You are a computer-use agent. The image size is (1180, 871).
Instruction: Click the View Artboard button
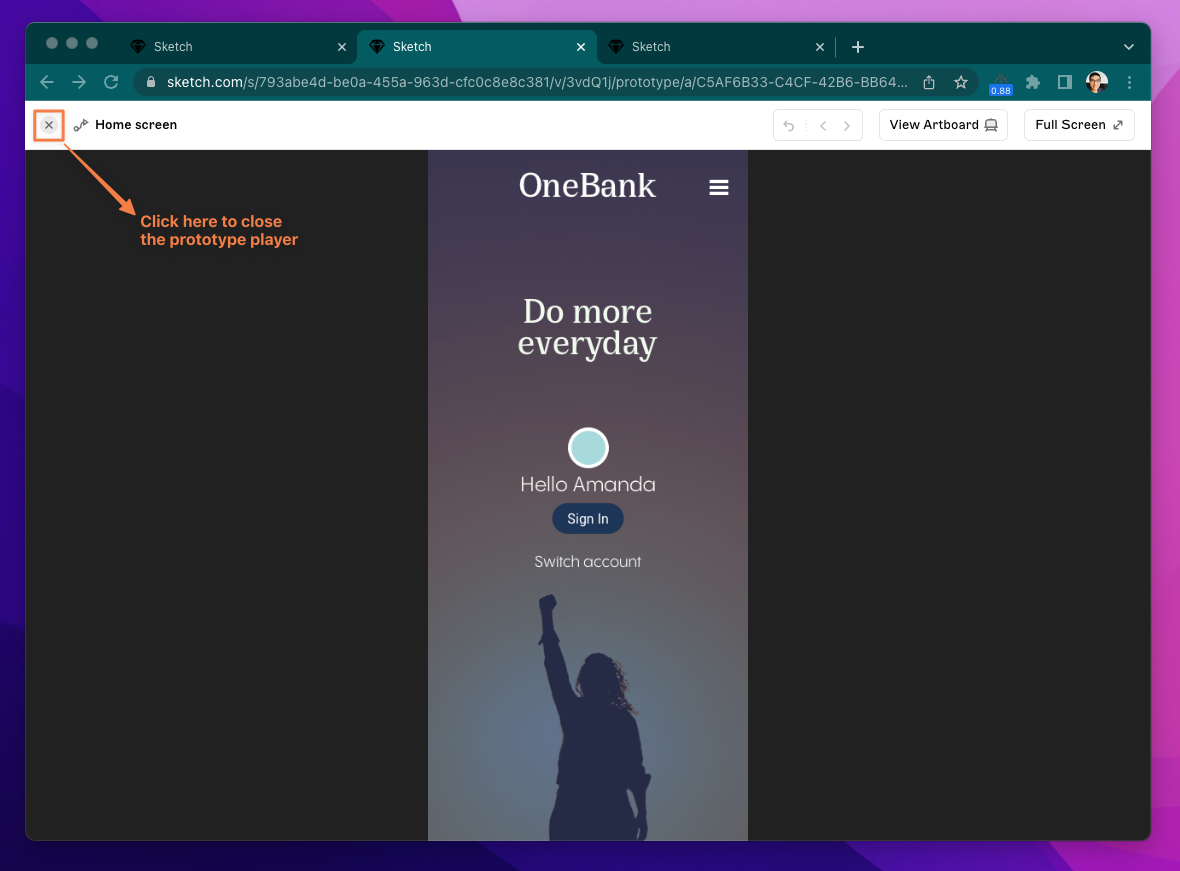(943, 125)
